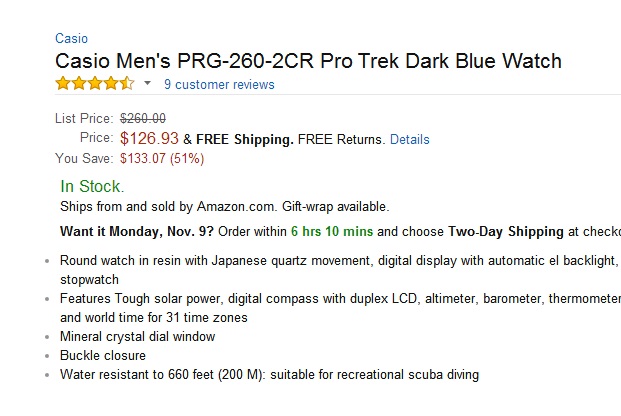Click the bold Two-Day Shipping text
Image resolution: width=621 pixels, height=416 pixels.
pos(505,231)
